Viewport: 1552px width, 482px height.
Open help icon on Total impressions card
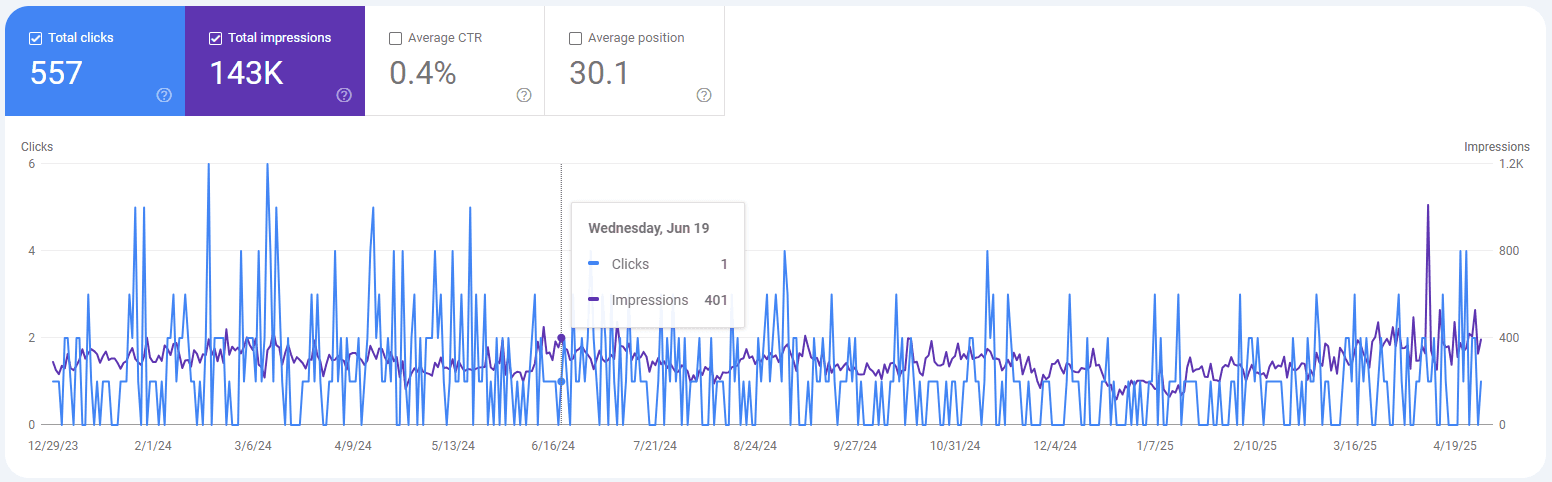coord(344,95)
